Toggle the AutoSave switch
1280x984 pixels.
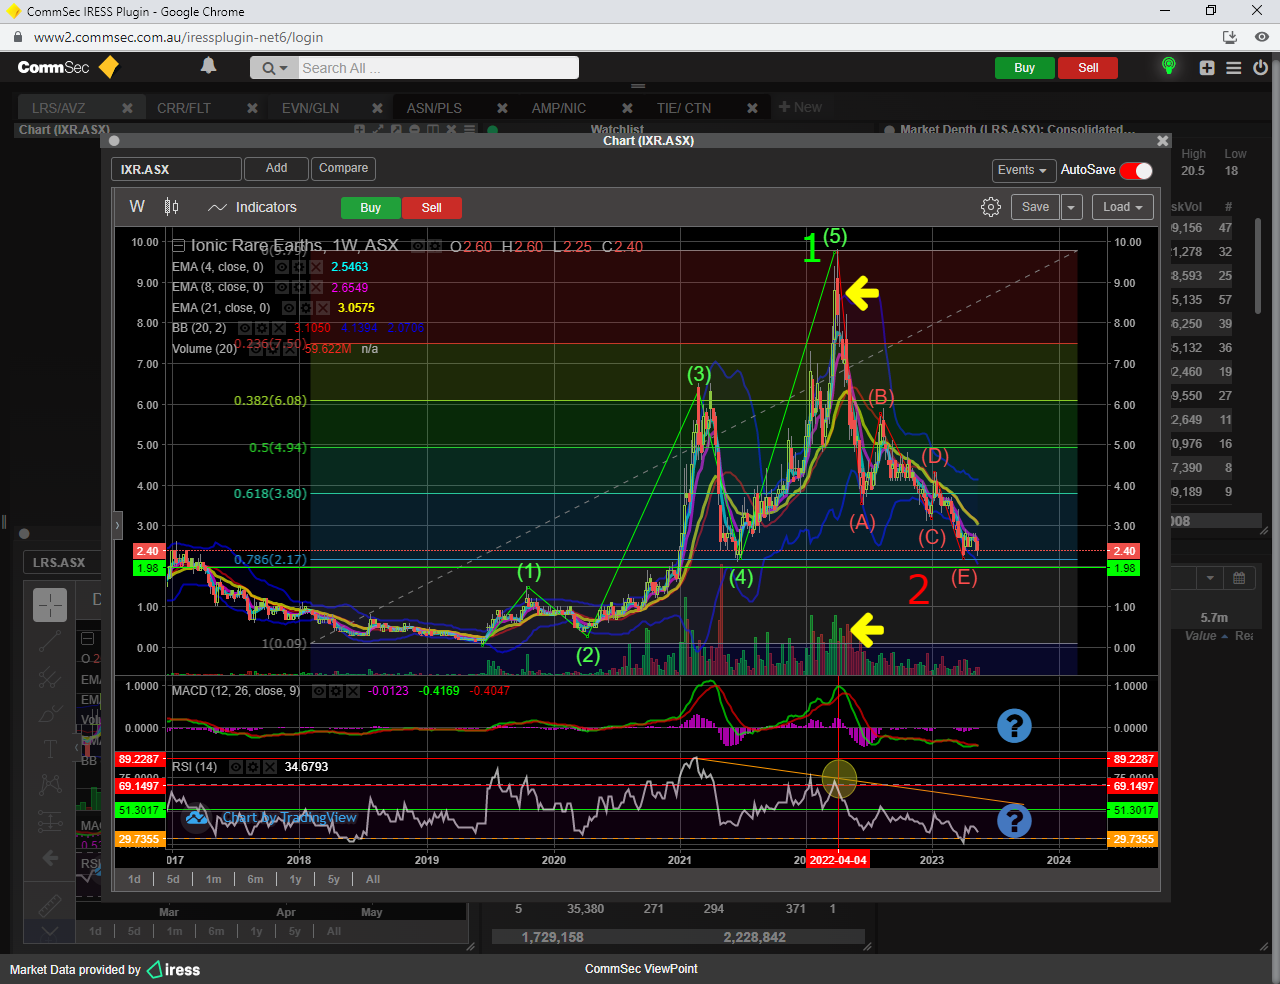coord(1136,170)
